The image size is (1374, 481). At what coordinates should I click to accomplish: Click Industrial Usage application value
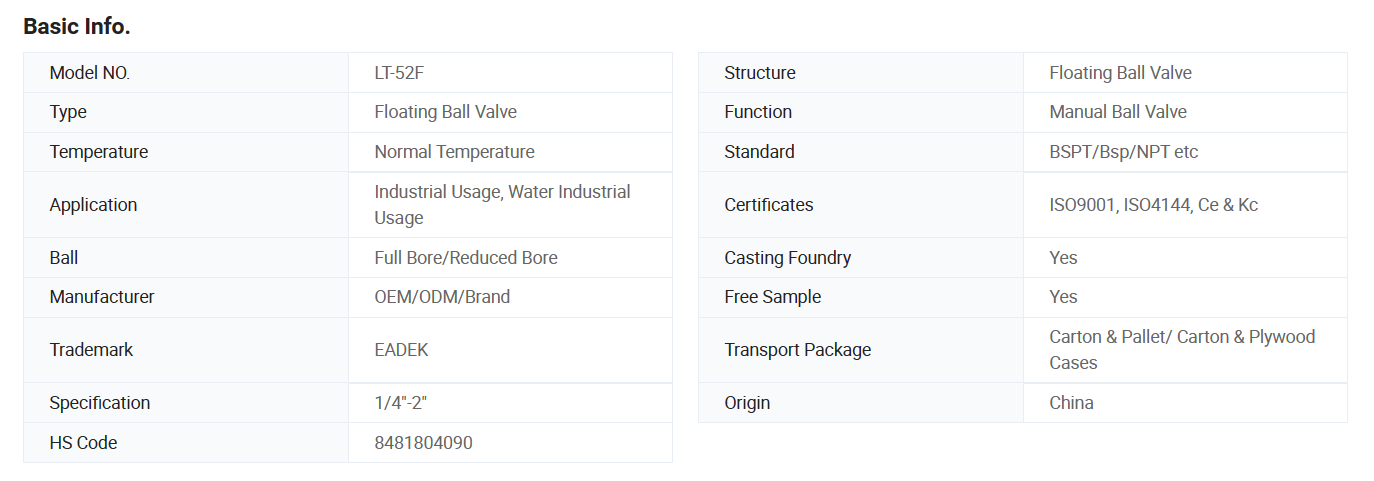[x=502, y=204]
